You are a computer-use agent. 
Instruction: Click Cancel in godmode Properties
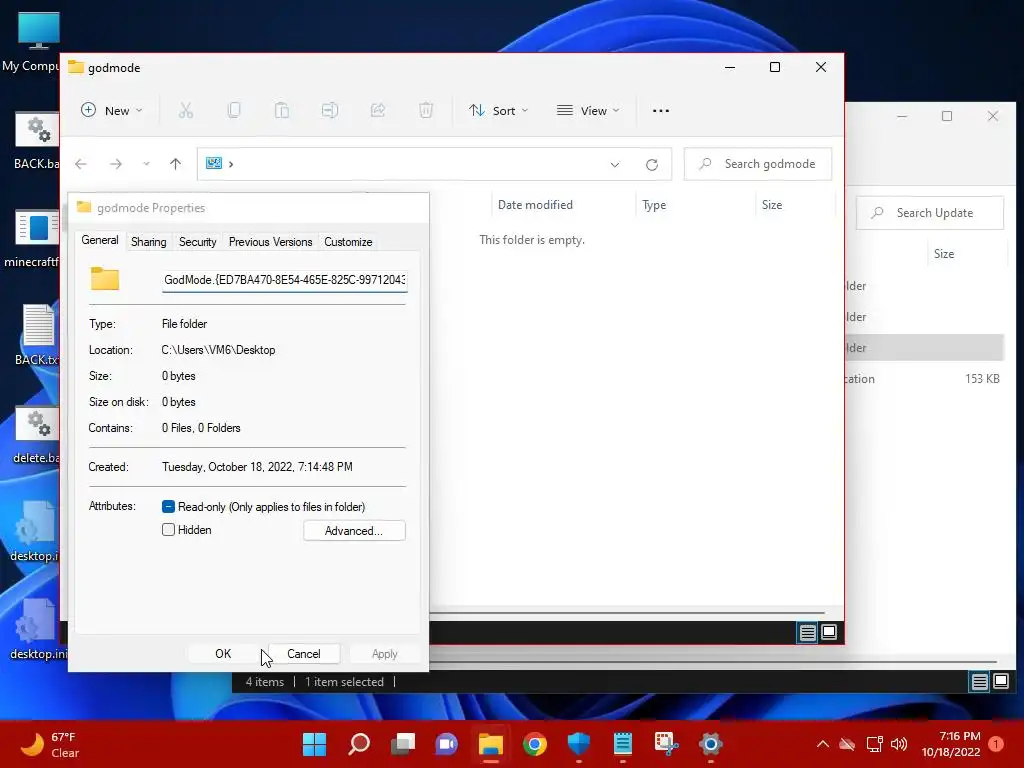[x=304, y=654]
